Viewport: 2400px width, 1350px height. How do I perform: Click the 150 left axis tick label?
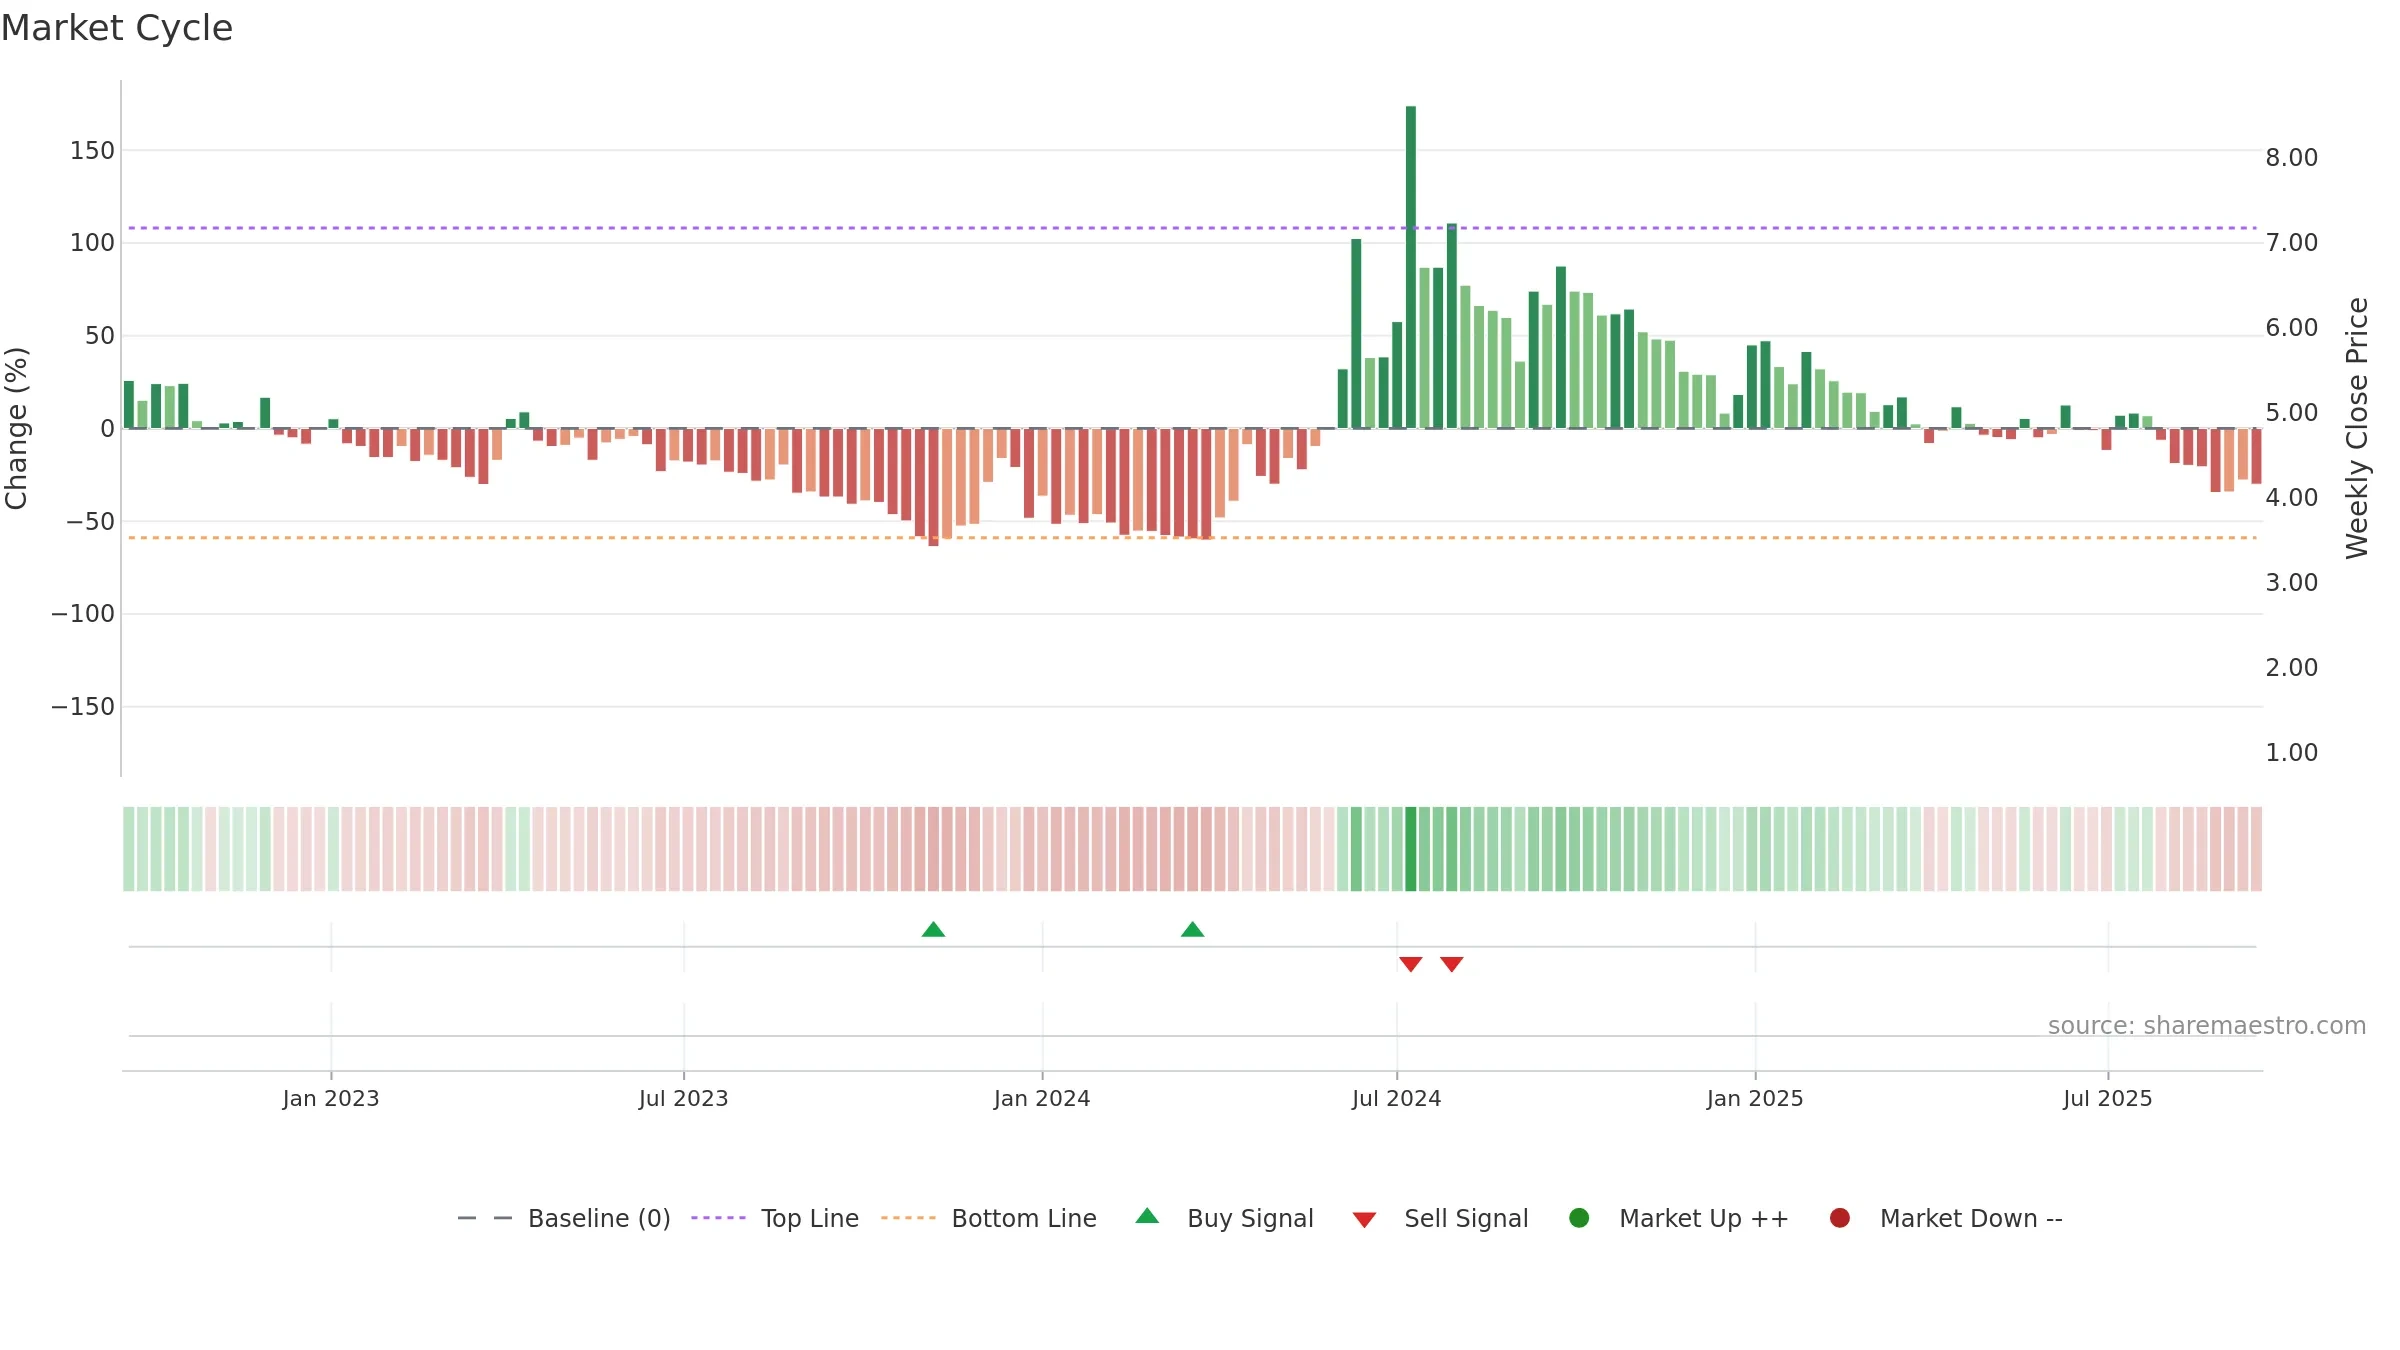pos(92,151)
